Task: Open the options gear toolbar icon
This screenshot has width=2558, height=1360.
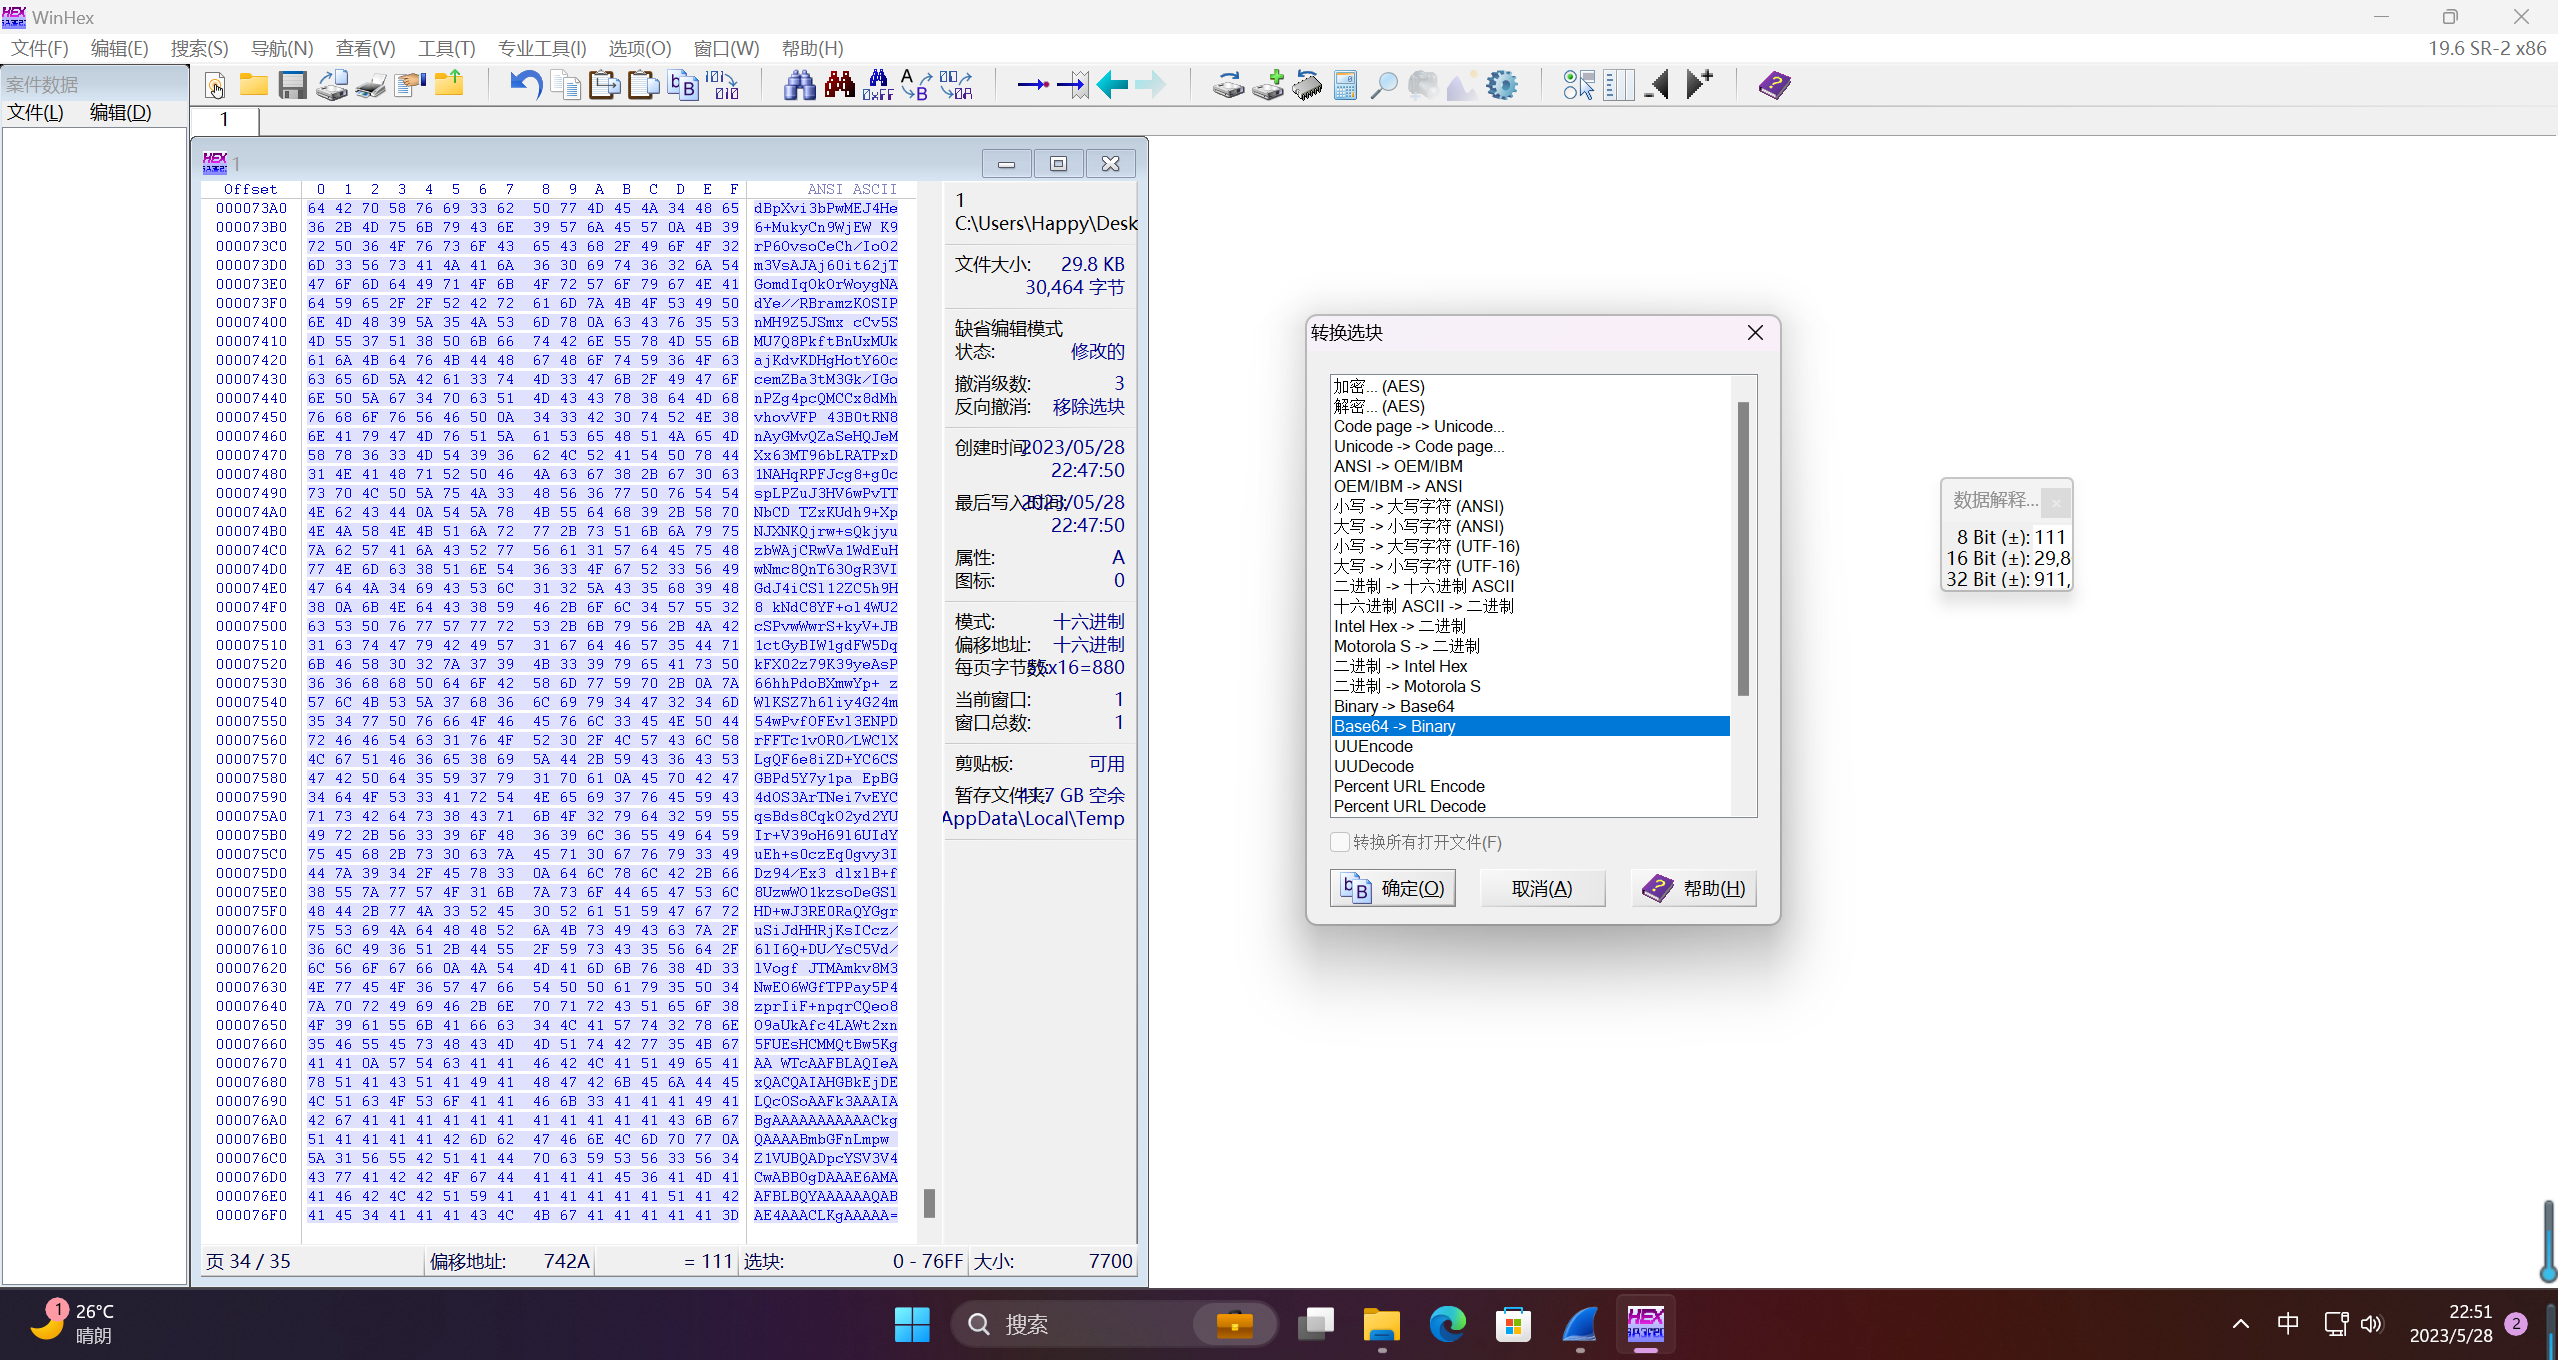Action: (x=1502, y=86)
